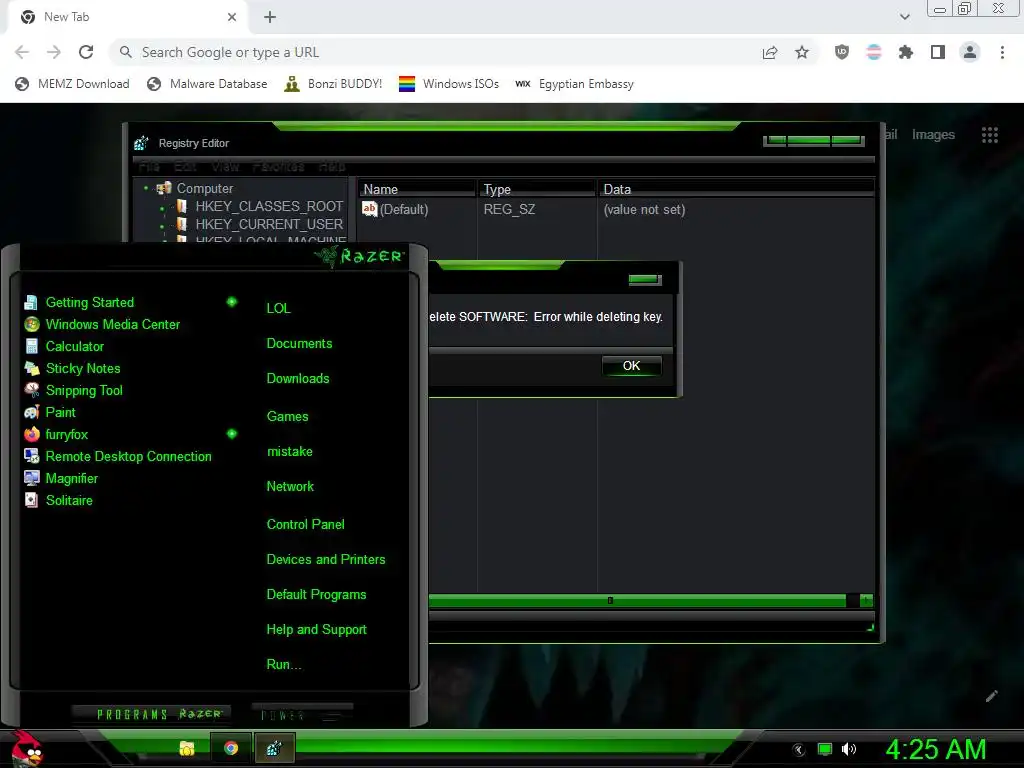The width and height of the screenshot is (1024, 768).
Task: Reload the page in Chrome
Action: (86, 52)
